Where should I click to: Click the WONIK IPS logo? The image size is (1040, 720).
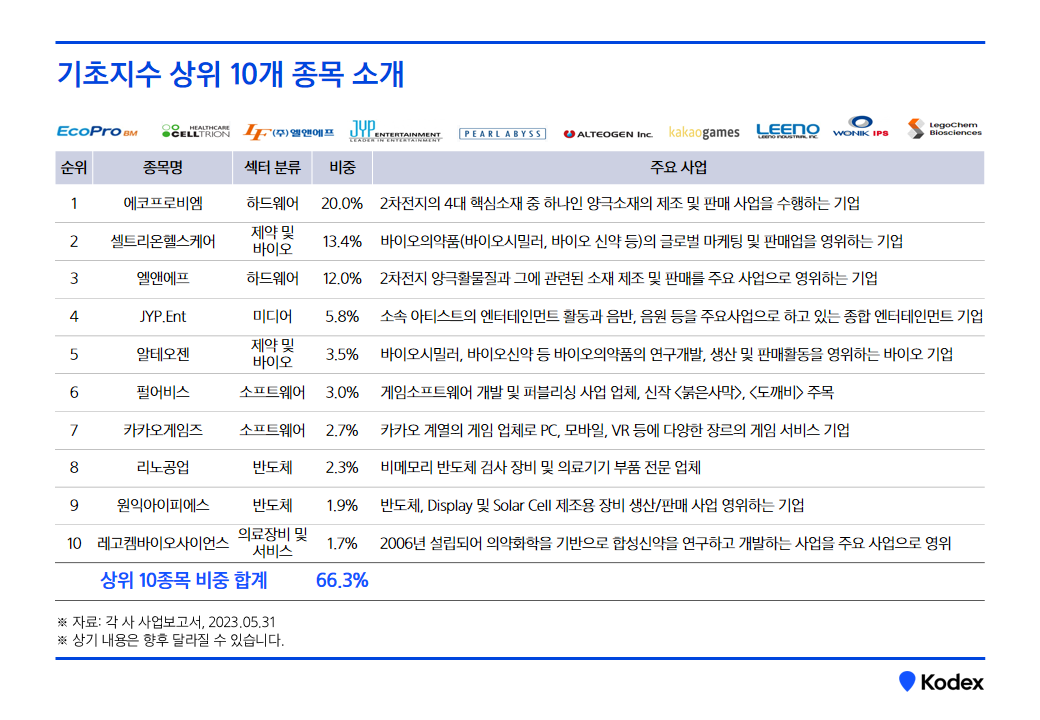860,128
